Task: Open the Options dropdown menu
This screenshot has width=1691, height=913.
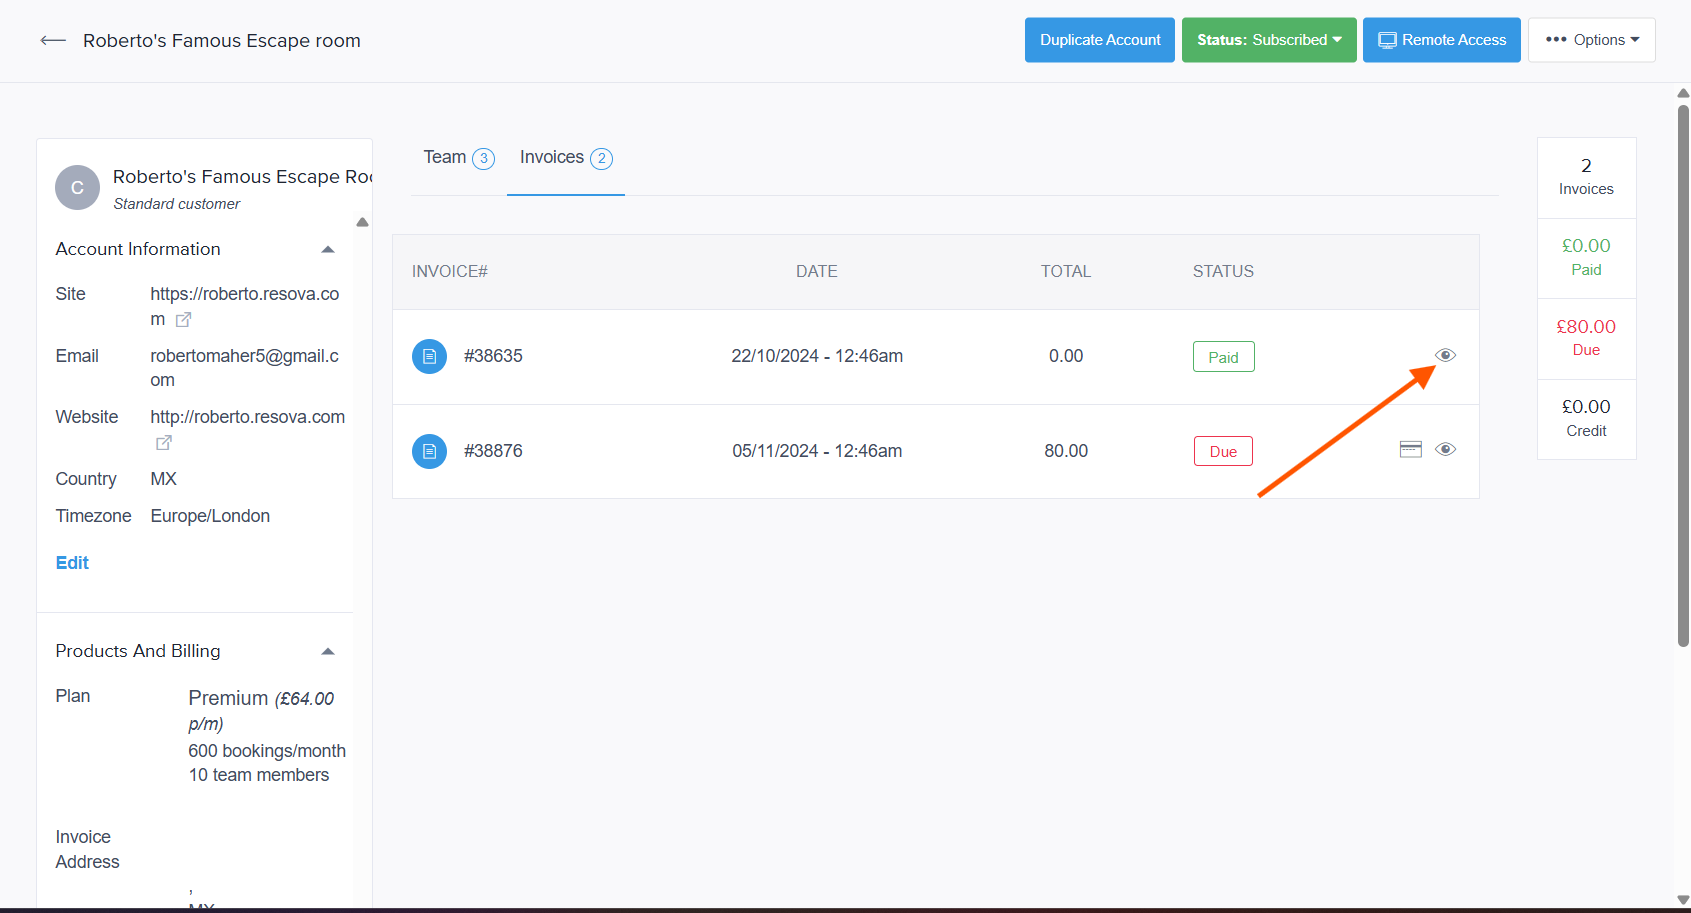Action: tap(1591, 40)
